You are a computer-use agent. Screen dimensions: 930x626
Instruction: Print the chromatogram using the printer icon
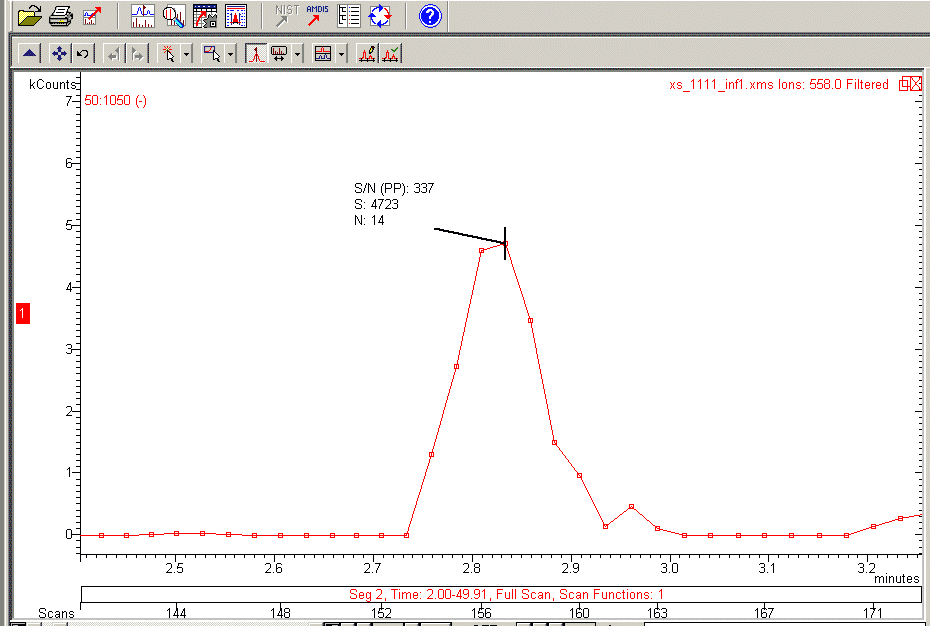[61, 15]
